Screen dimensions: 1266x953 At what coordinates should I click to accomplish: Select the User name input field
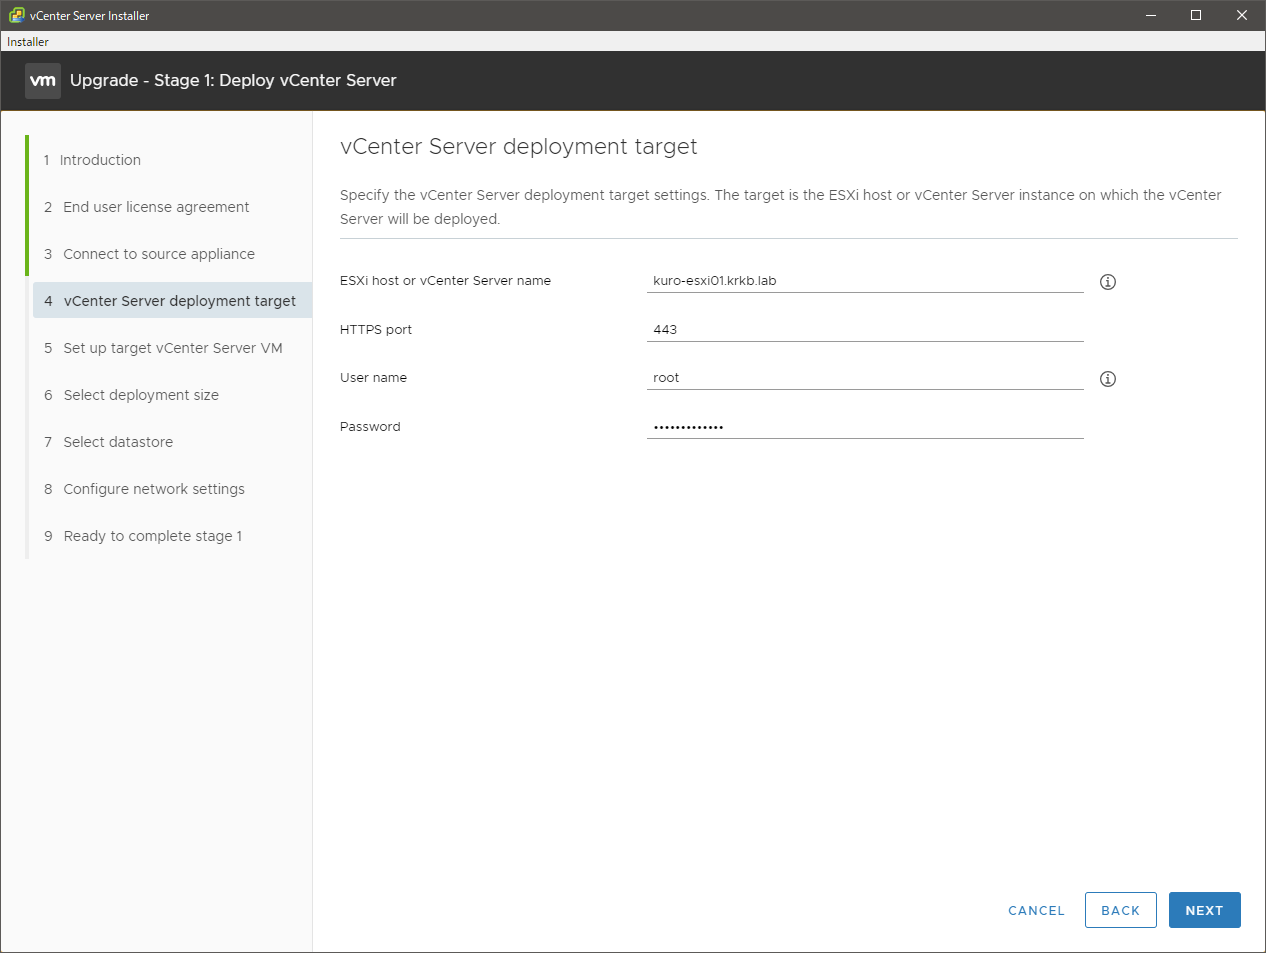[864, 378]
